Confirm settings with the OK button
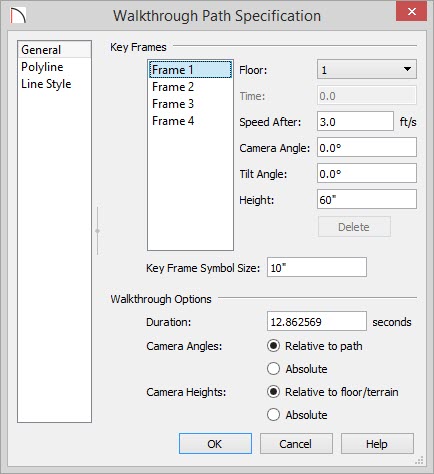This screenshot has width=434, height=474. point(215,444)
